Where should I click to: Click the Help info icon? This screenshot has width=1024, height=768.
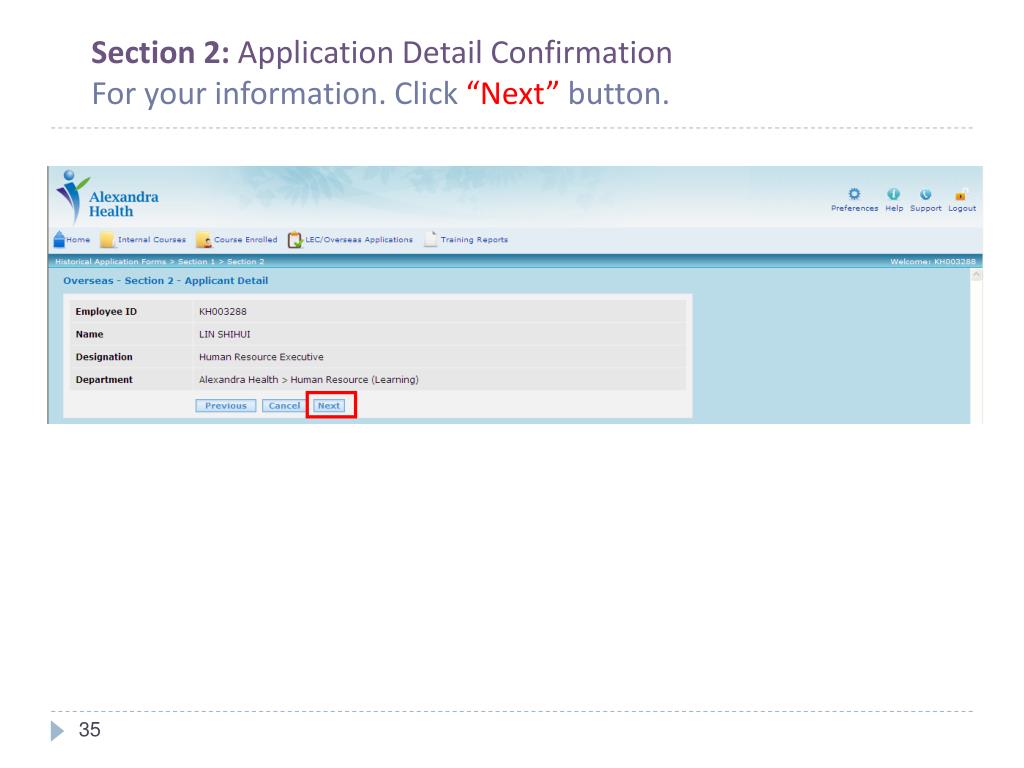[893, 194]
